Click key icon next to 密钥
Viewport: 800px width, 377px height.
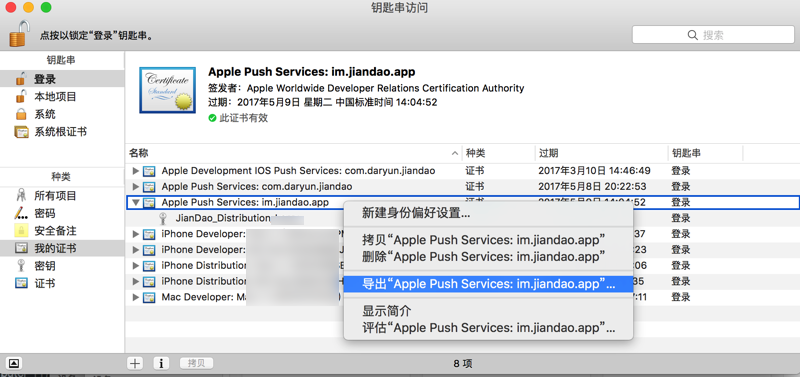pos(21,266)
